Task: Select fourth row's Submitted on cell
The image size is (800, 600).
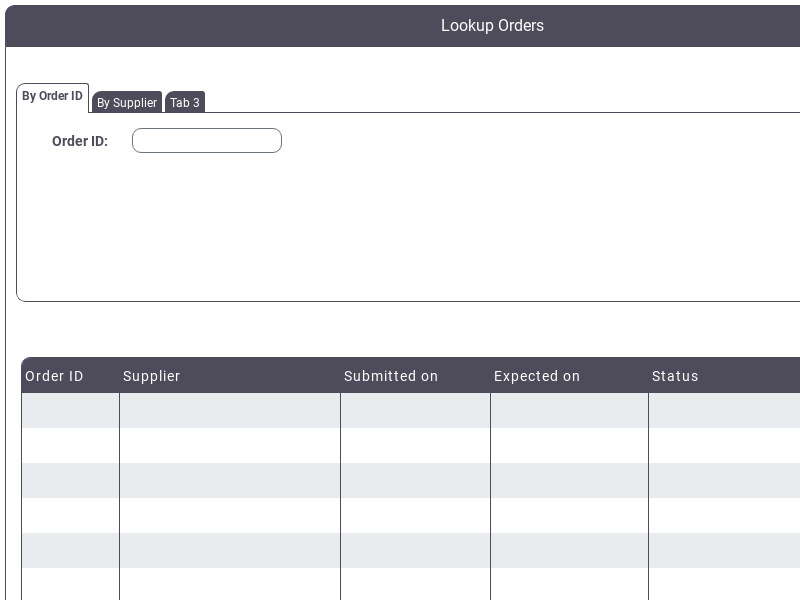Action: click(x=415, y=515)
